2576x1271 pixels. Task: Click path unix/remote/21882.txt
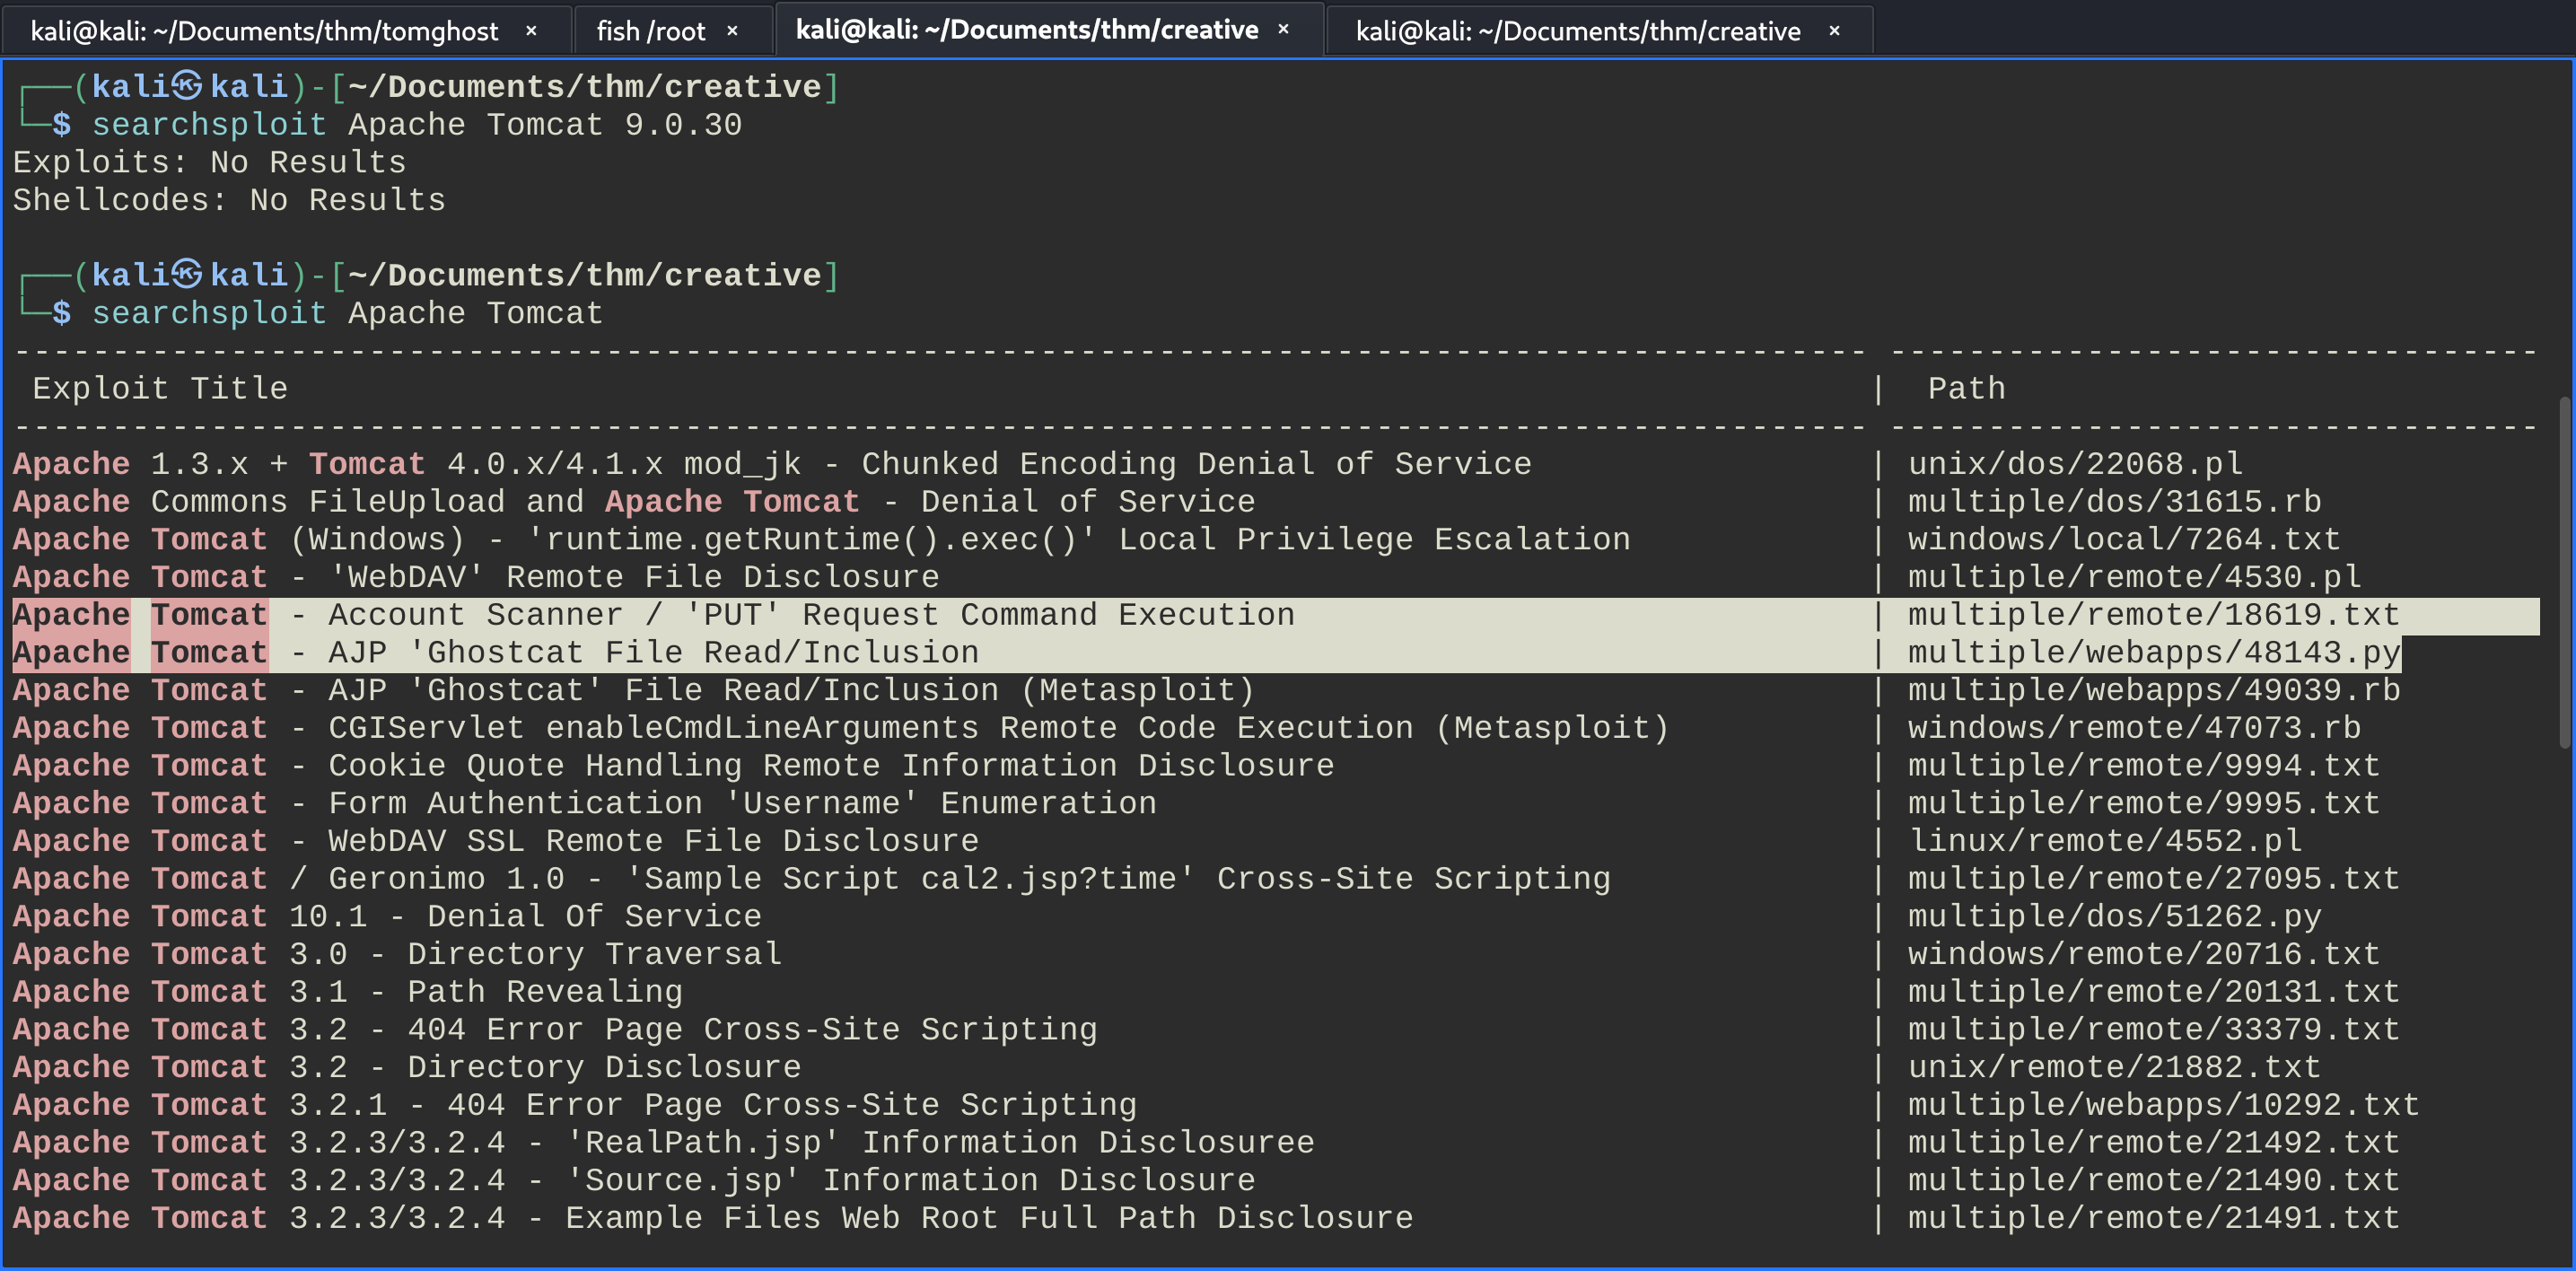tap(2114, 1067)
